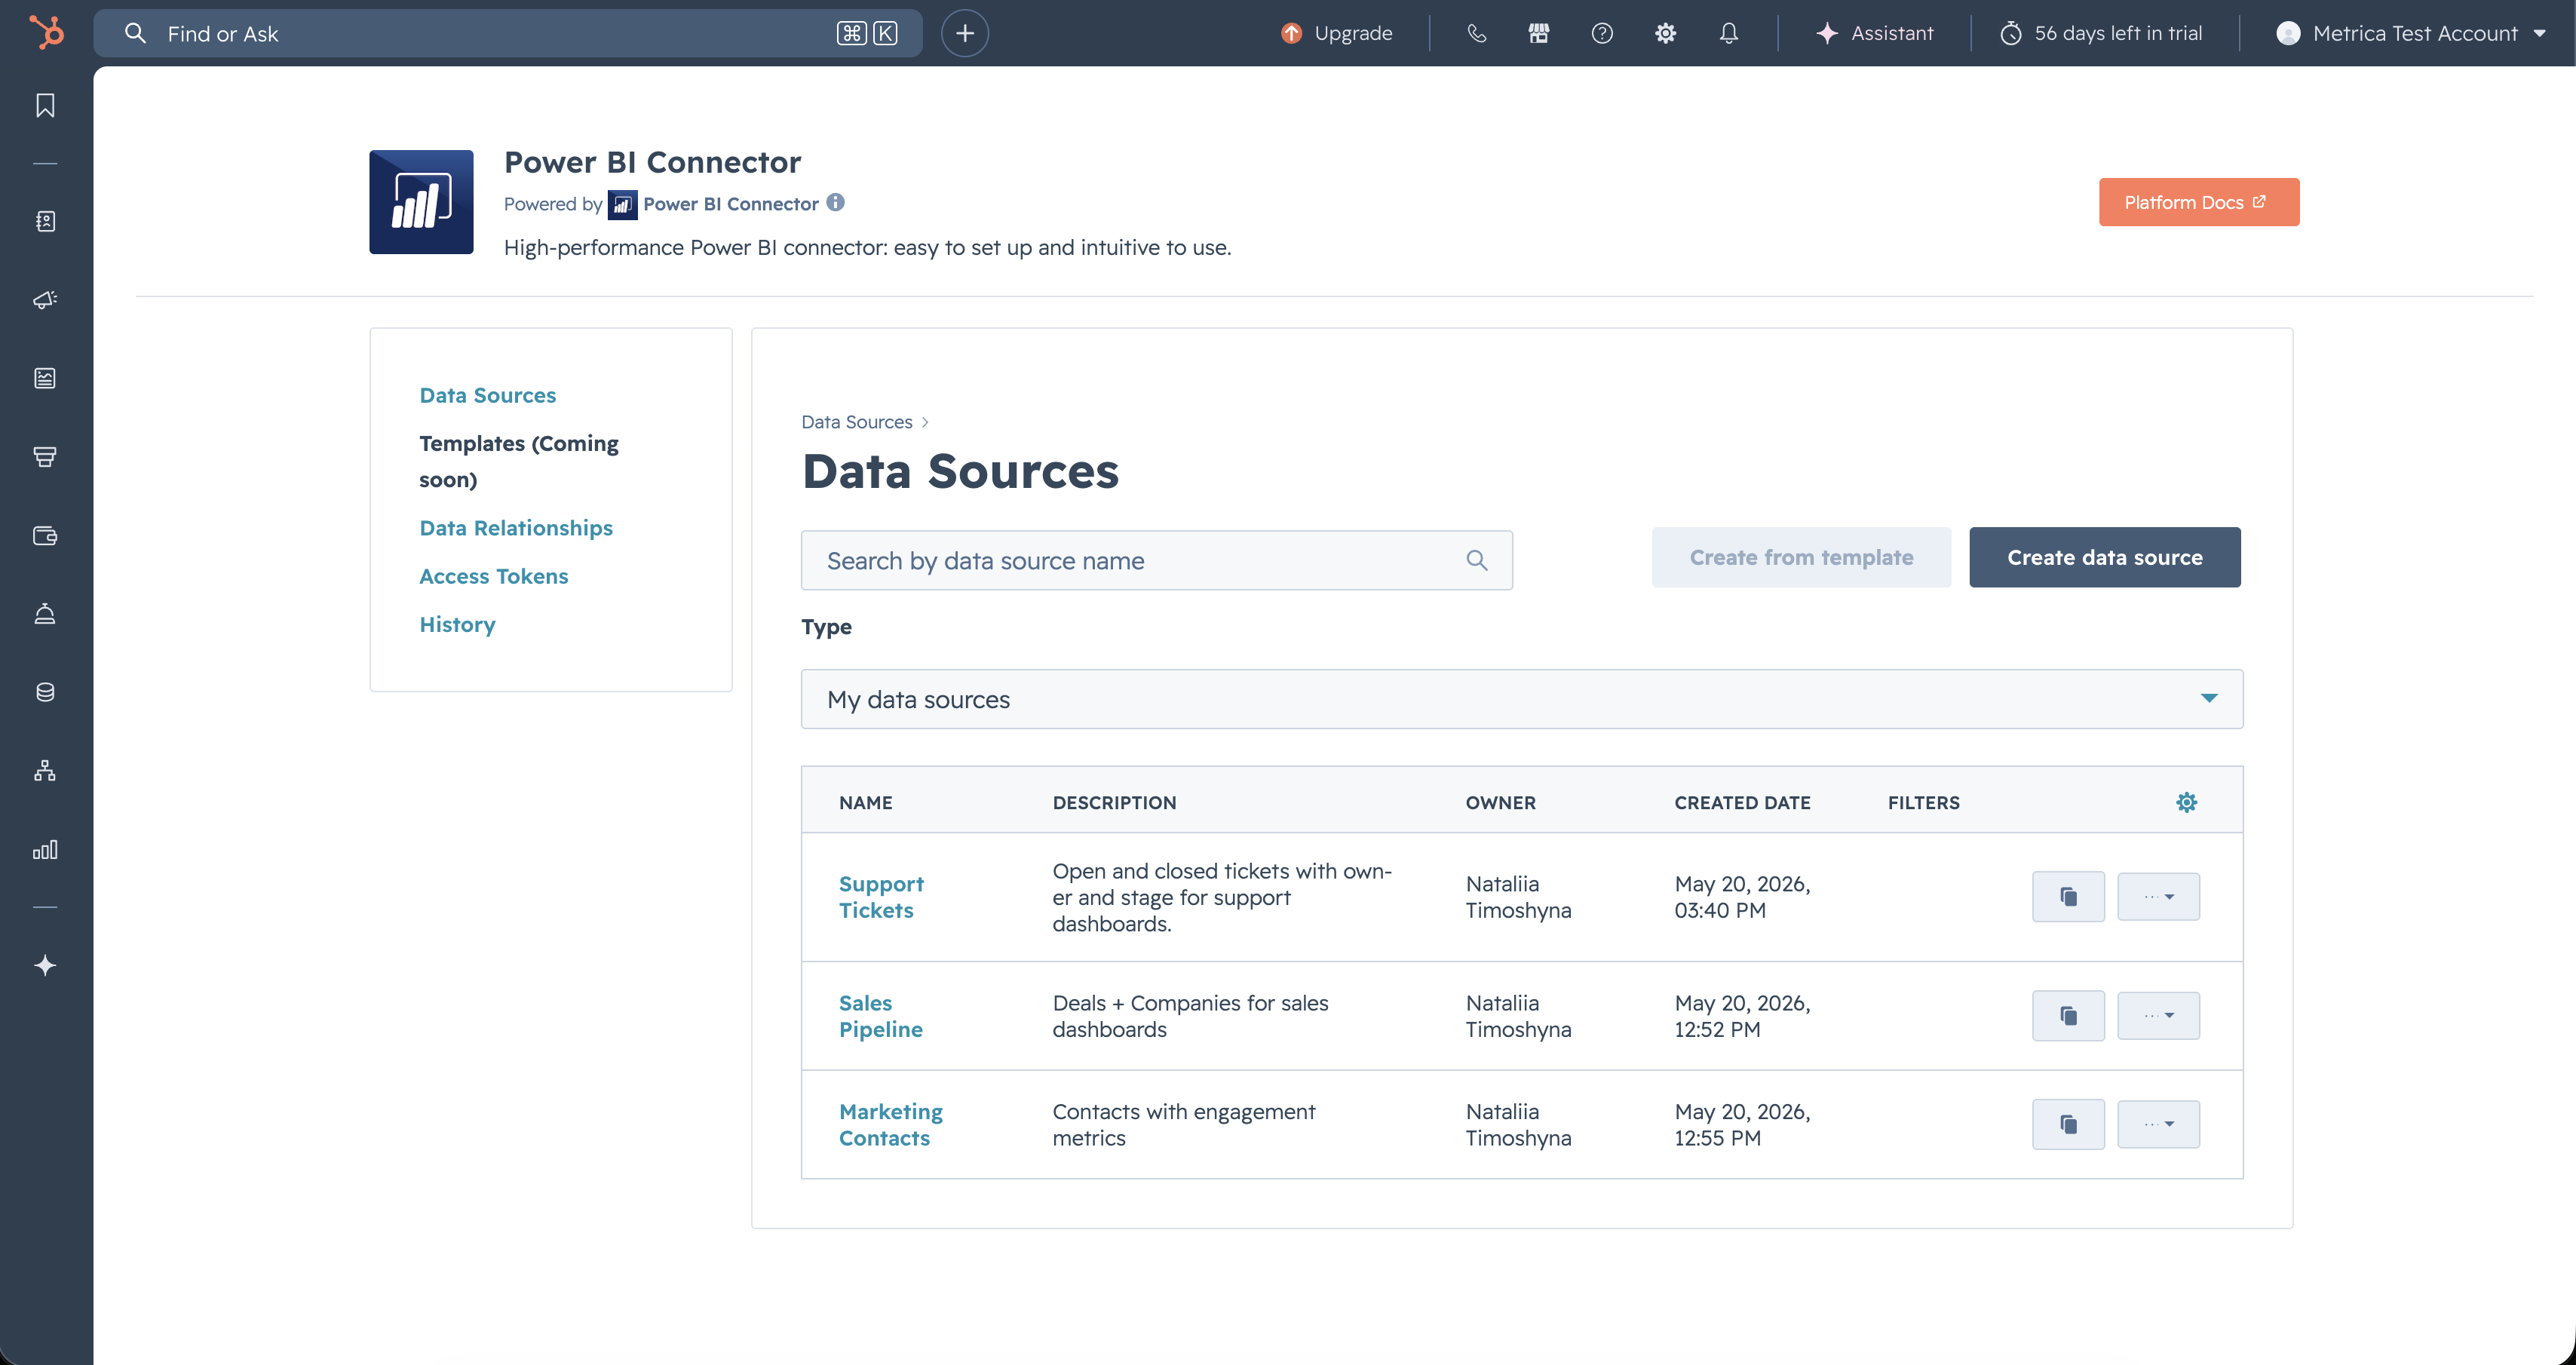2576x1365 pixels.
Task: Focus the Find or Ask search bar
Action: click(x=508, y=33)
